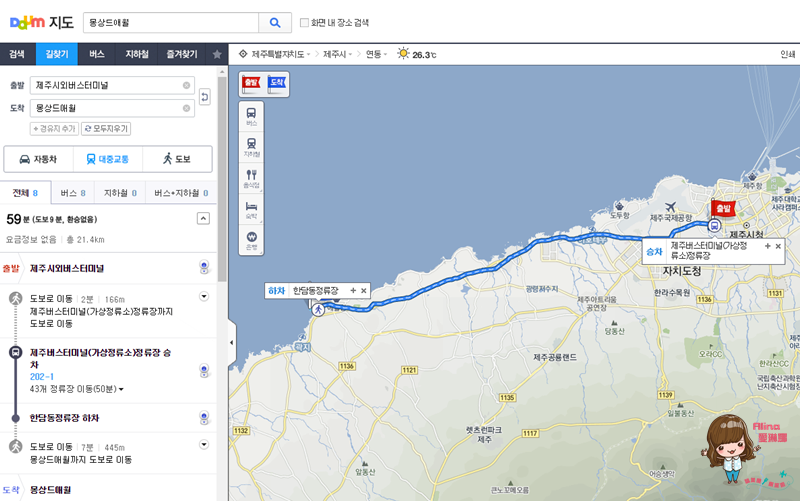Open the 202-1 bus route link
This screenshot has height=501, width=800.
point(42,377)
